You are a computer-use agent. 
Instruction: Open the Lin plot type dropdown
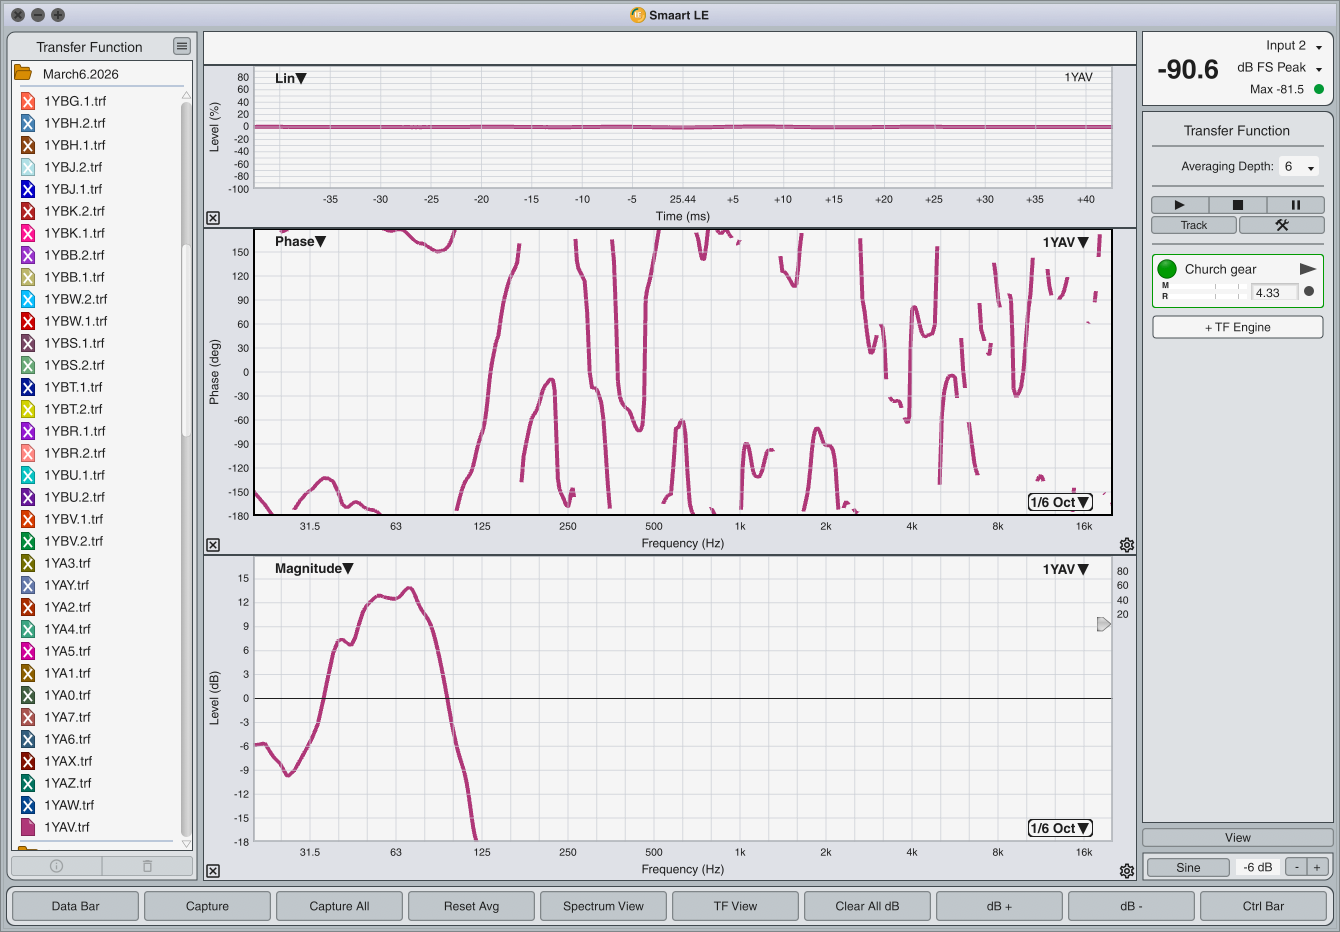(x=291, y=78)
